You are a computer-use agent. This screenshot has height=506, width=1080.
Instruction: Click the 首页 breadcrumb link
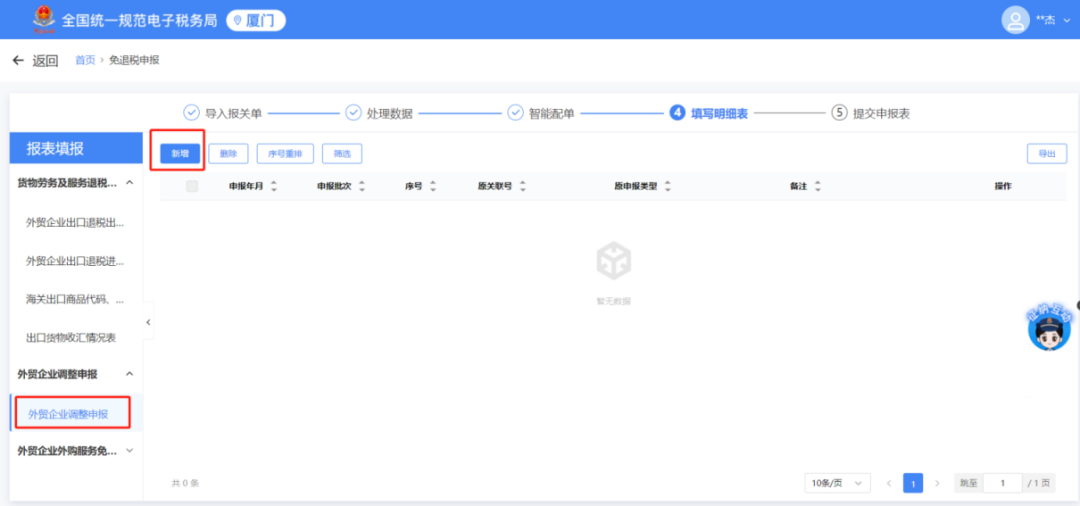85,60
